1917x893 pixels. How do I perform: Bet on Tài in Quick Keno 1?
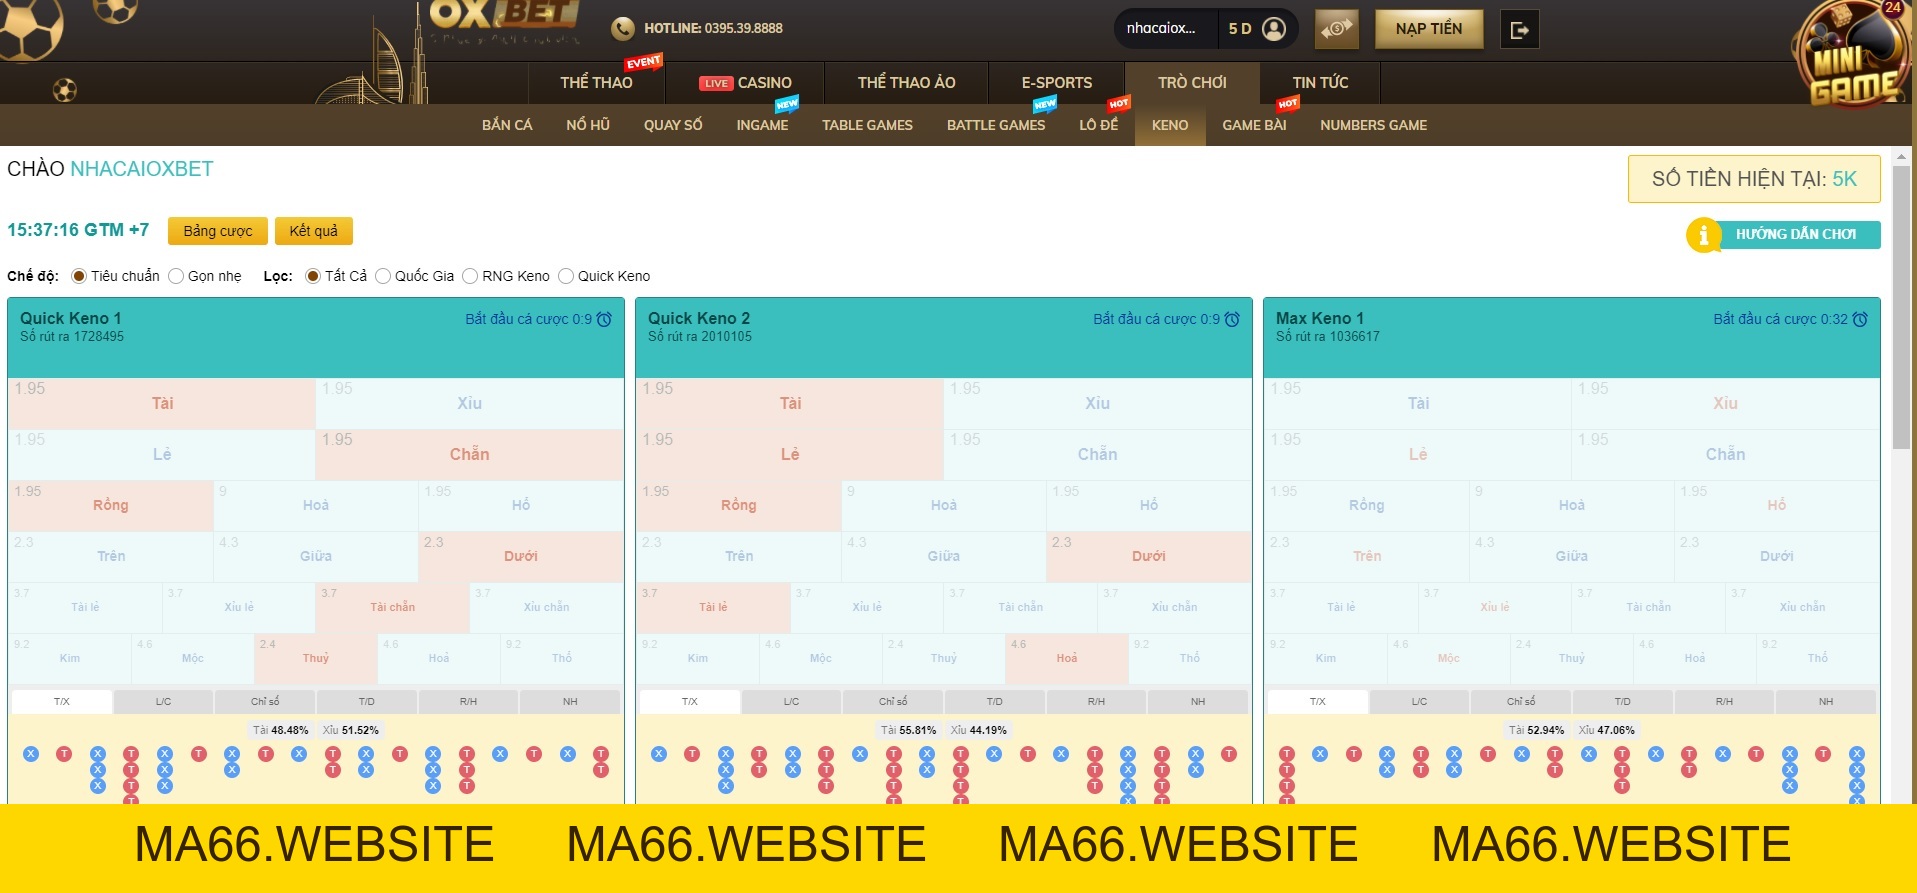(x=162, y=404)
